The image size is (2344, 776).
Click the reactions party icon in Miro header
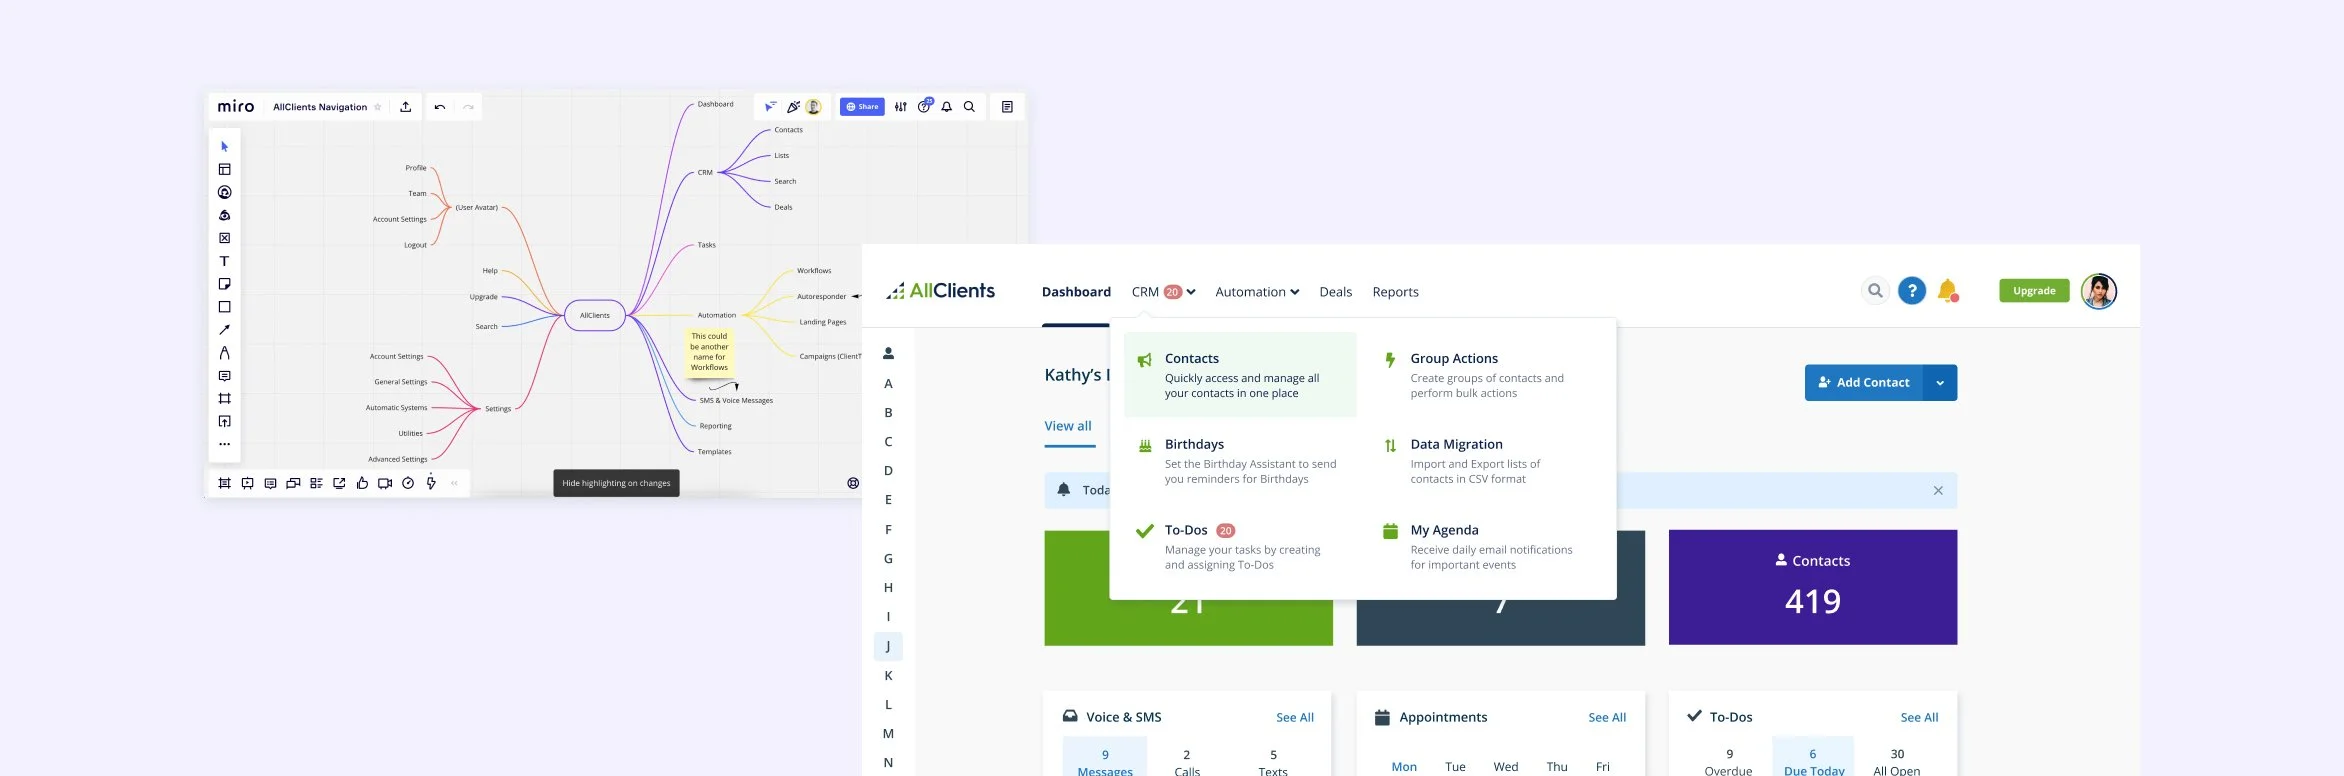click(792, 107)
